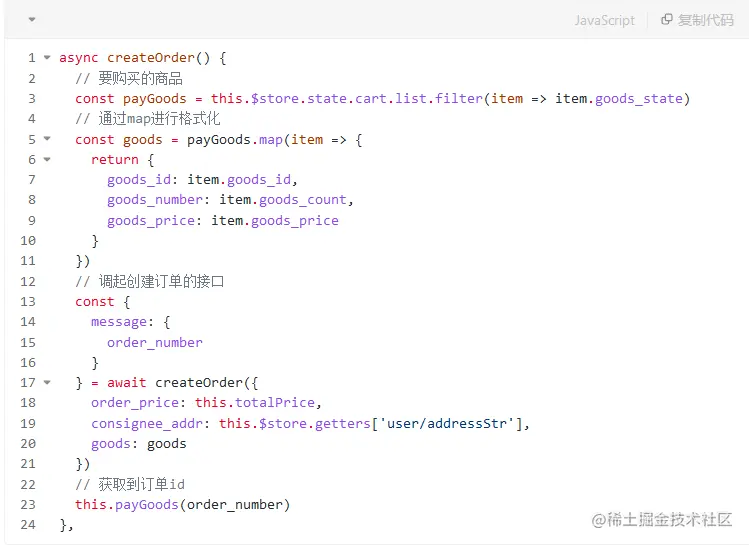
Task: Fold the line 1 createOrder function
Action: point(47,57)
